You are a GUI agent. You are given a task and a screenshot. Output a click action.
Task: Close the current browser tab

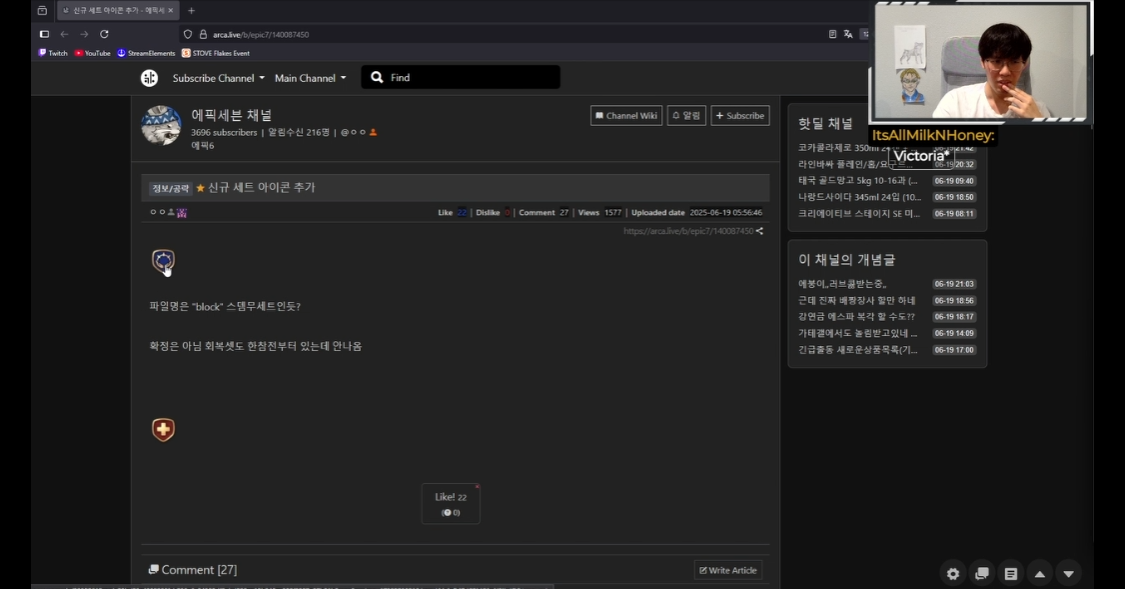click(x=171, y=10)
